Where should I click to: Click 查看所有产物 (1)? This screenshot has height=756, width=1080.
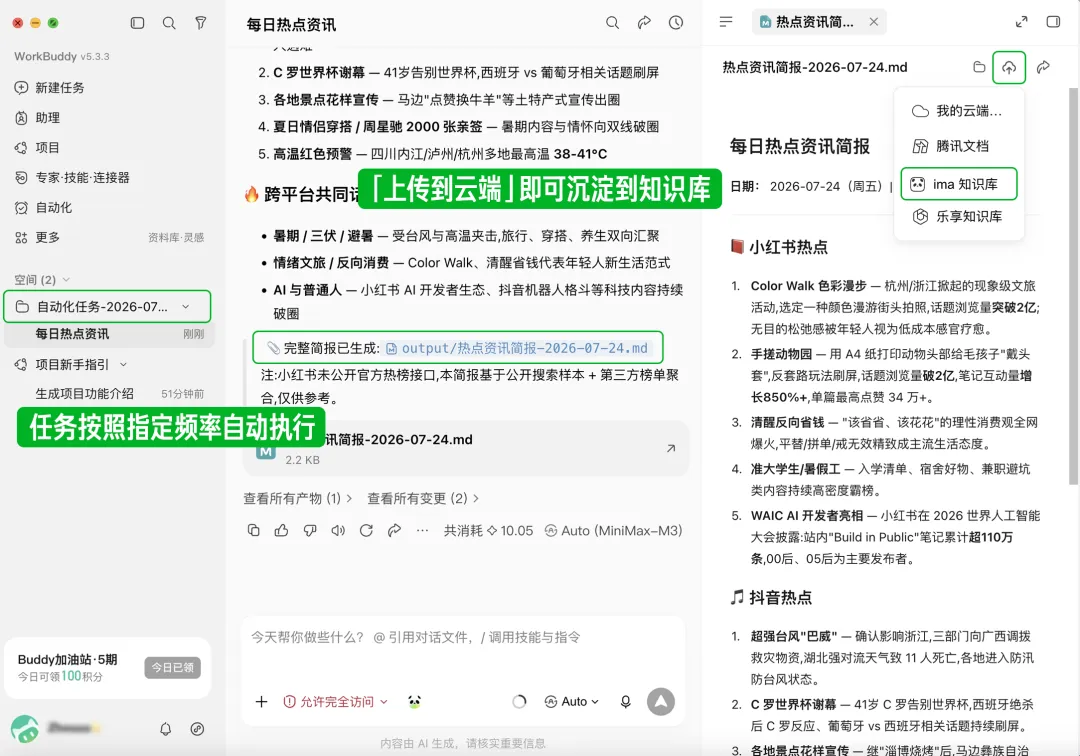click(x=298, y=498)
